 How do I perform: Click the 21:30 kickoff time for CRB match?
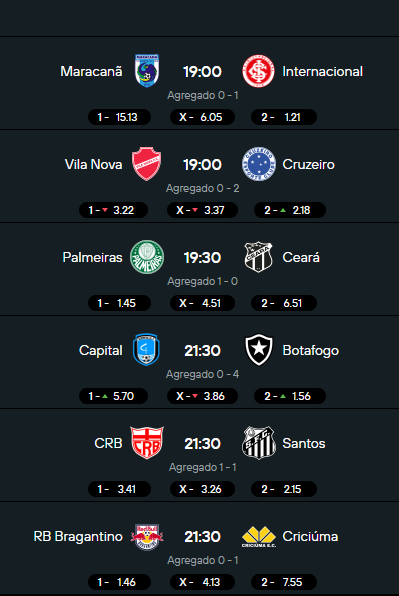202,444
